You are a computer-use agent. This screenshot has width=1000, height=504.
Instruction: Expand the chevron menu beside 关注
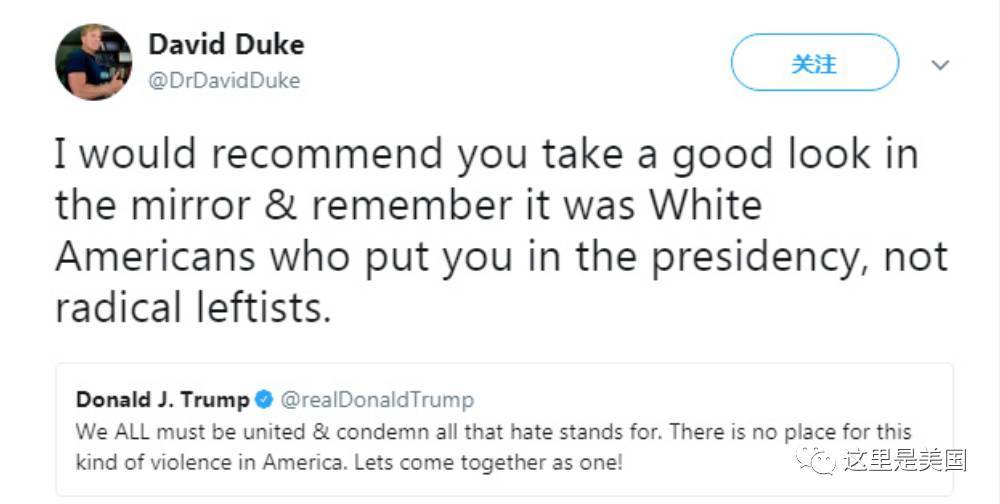[940, 65]
